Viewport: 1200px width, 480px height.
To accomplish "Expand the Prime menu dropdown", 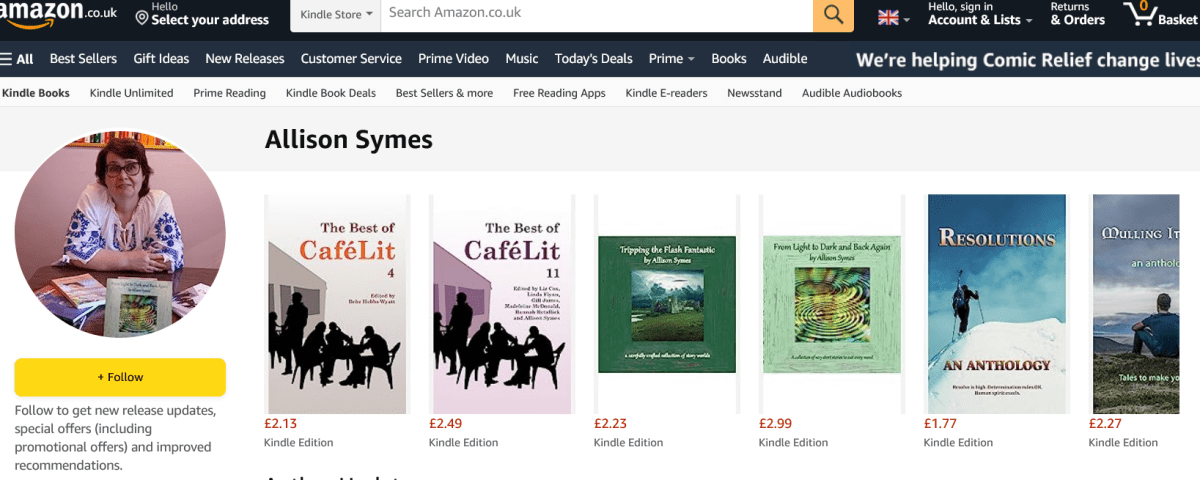I will (x=671, y=59).
